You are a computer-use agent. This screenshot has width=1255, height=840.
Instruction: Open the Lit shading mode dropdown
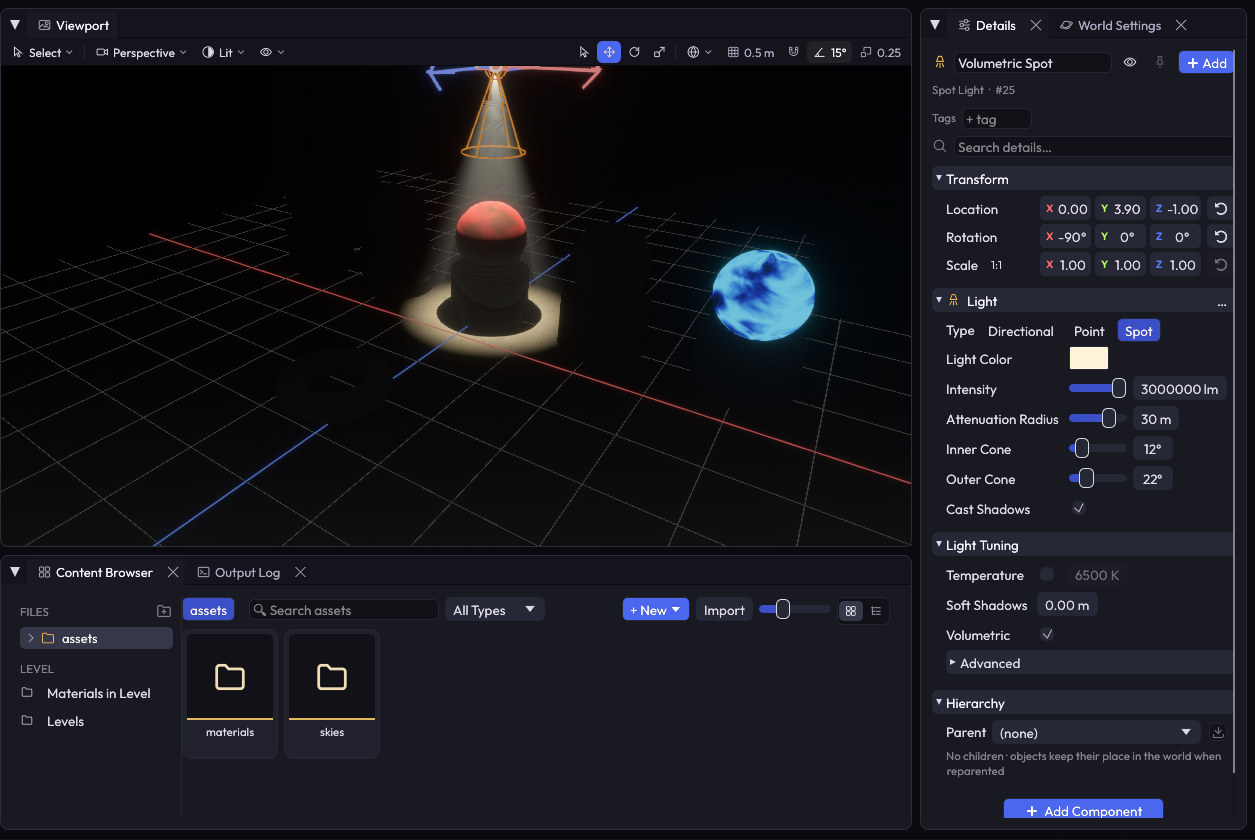[x=223, y=52]
